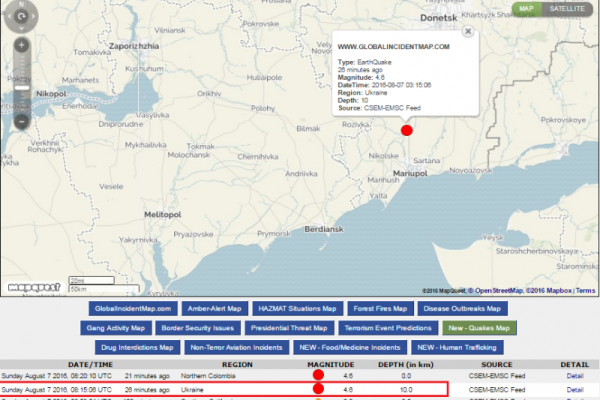Screen dimensions: 600x400
Task: Zoom in using the map plus button
Action: point(21,45)
